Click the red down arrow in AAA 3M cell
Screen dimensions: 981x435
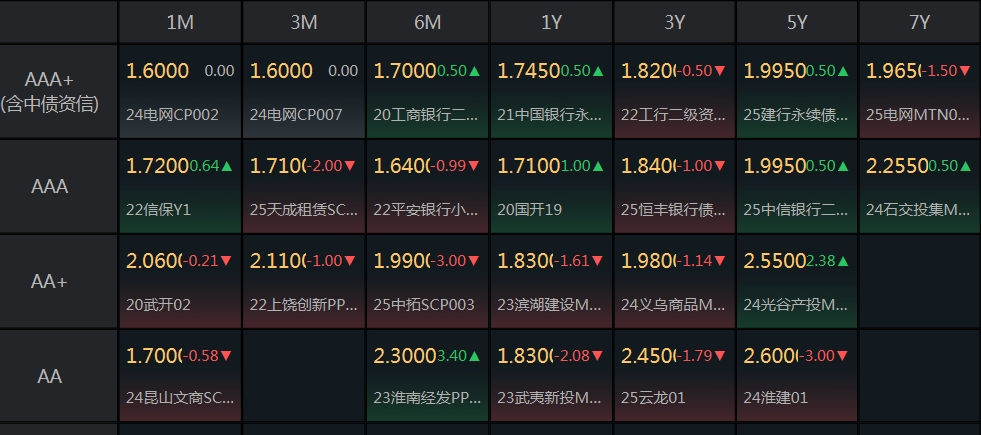coord(350,166)
